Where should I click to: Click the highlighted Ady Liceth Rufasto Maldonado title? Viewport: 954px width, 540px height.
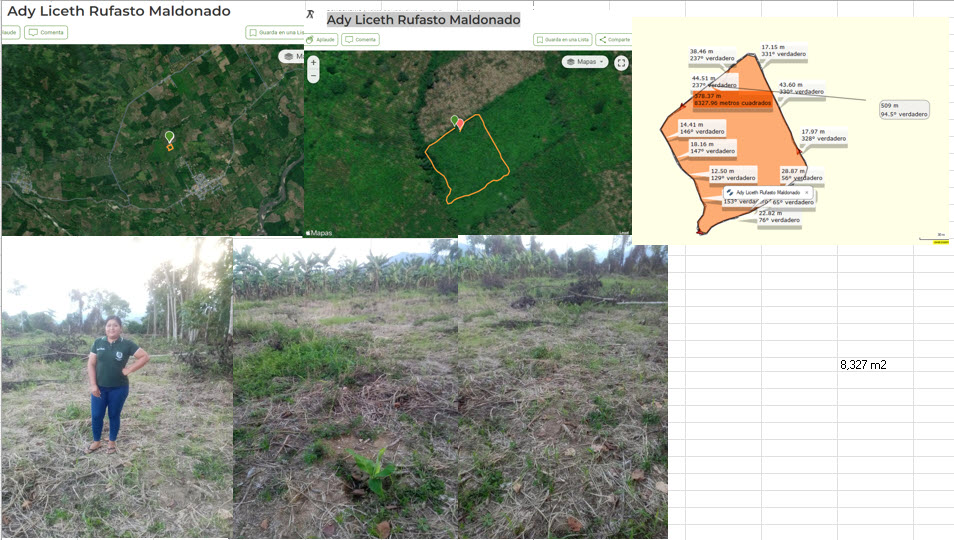click(423, 20)
